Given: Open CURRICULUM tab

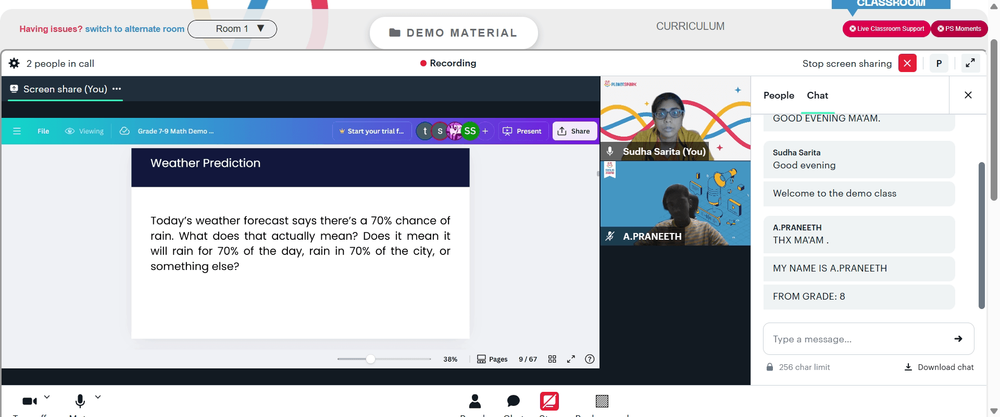Looking at the screenshot, I should pos(690,27).
